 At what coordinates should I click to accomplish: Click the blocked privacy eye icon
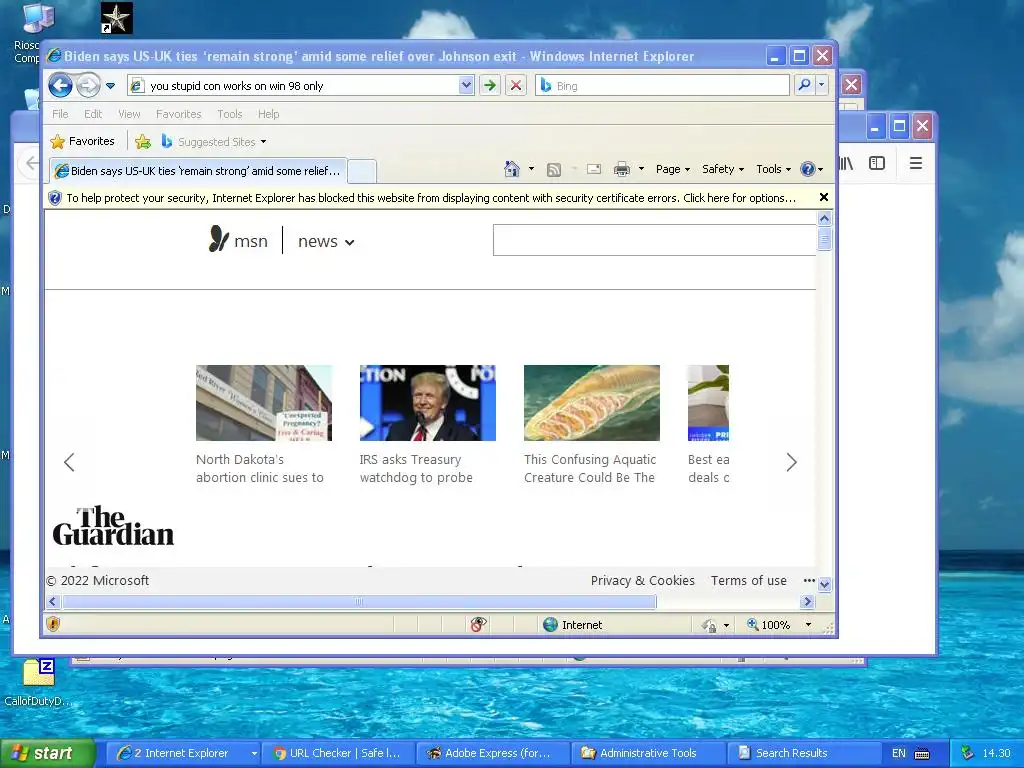pos(478,624)
